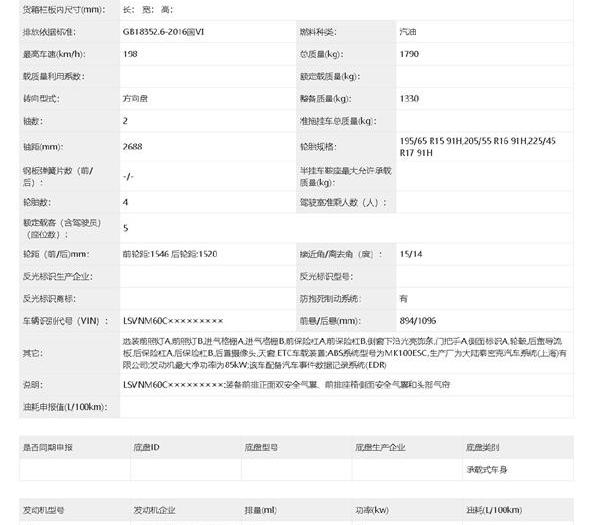
Task: Click the 轮距(前/后)mm label
Action: pyautogui.click(x=56, y=254)
